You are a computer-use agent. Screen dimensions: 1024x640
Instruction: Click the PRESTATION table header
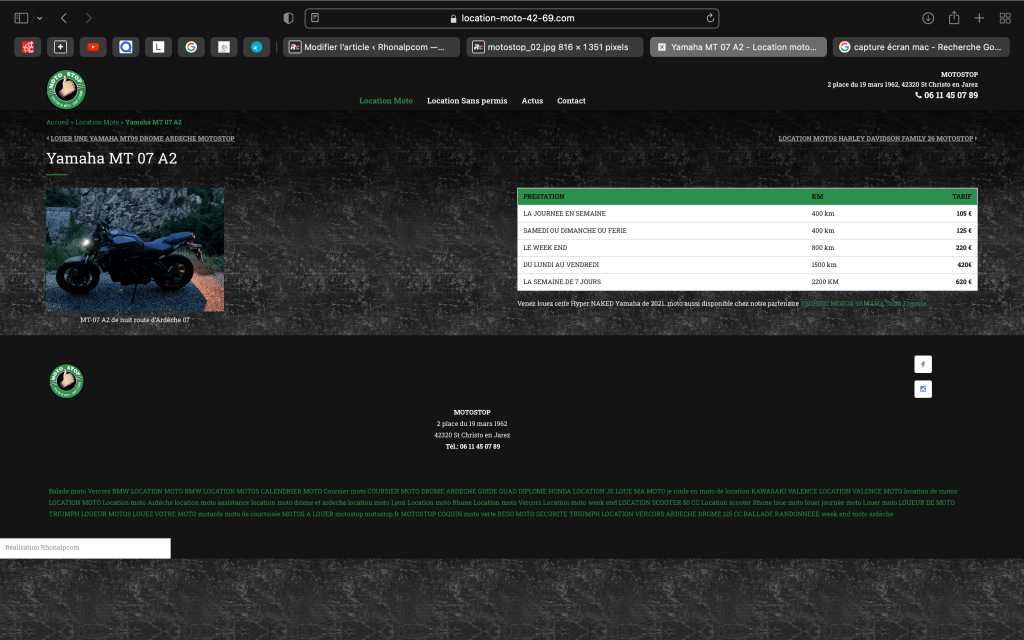(543, 197)
